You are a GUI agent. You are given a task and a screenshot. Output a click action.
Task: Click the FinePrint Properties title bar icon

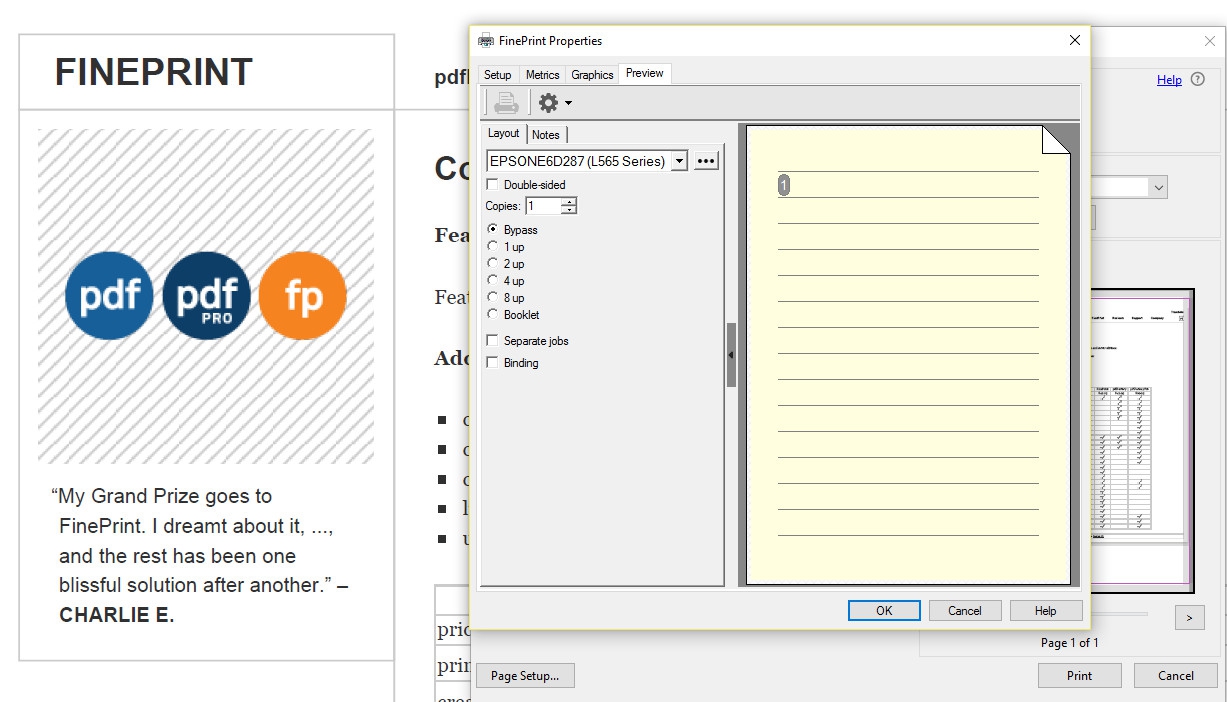coord(486,41)
